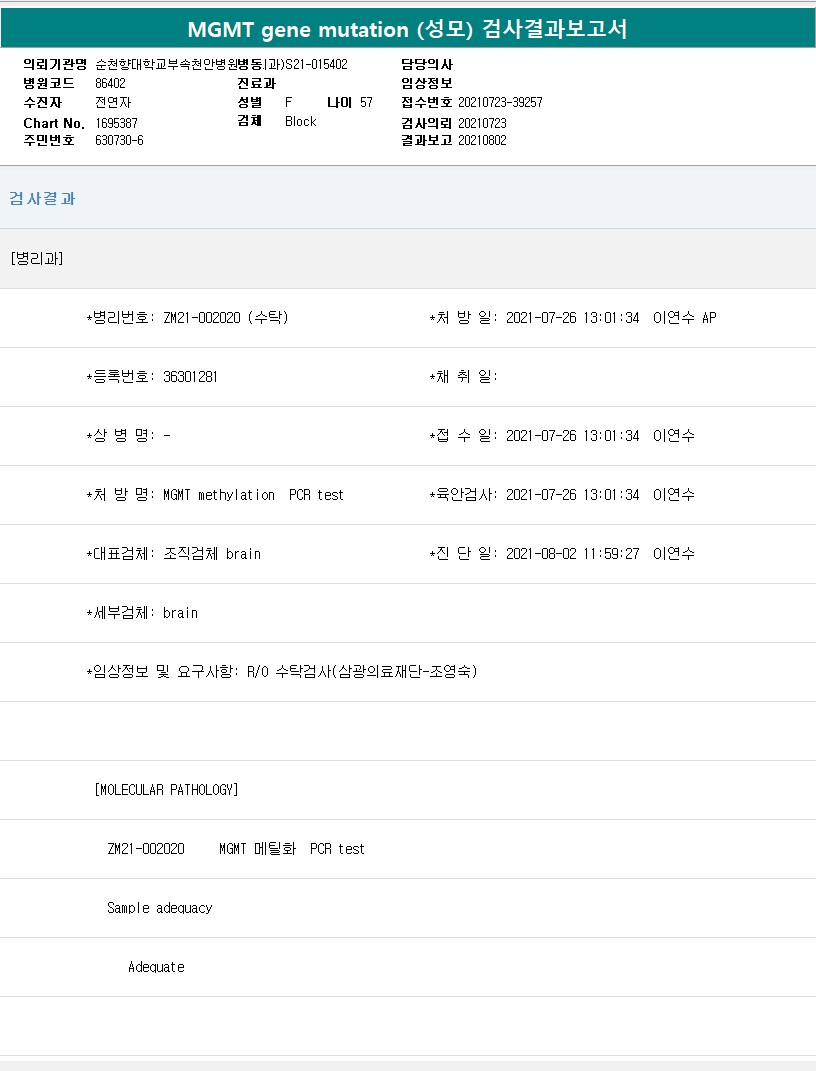The height and width of the screenshot is (1071, 816).
Task: Click specimen type 'Block'
Action: tap(300, 122)
